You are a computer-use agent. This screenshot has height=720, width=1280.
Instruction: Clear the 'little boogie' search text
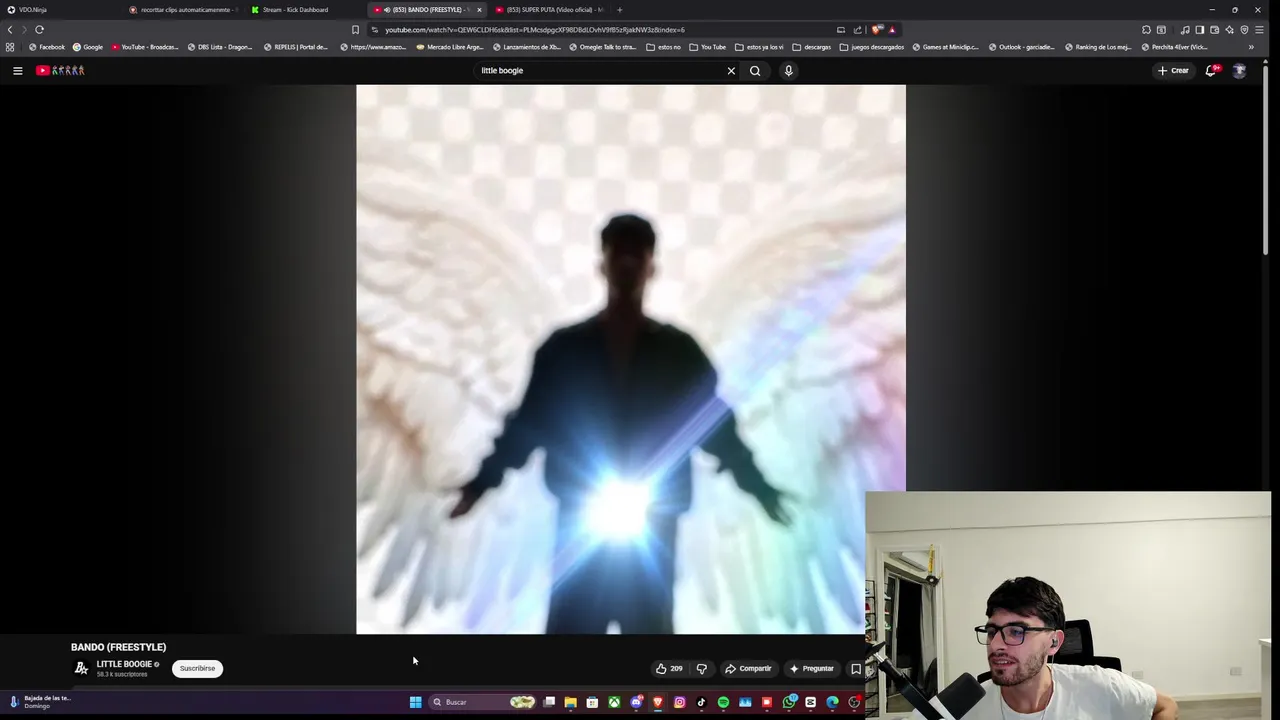point(731,70)
